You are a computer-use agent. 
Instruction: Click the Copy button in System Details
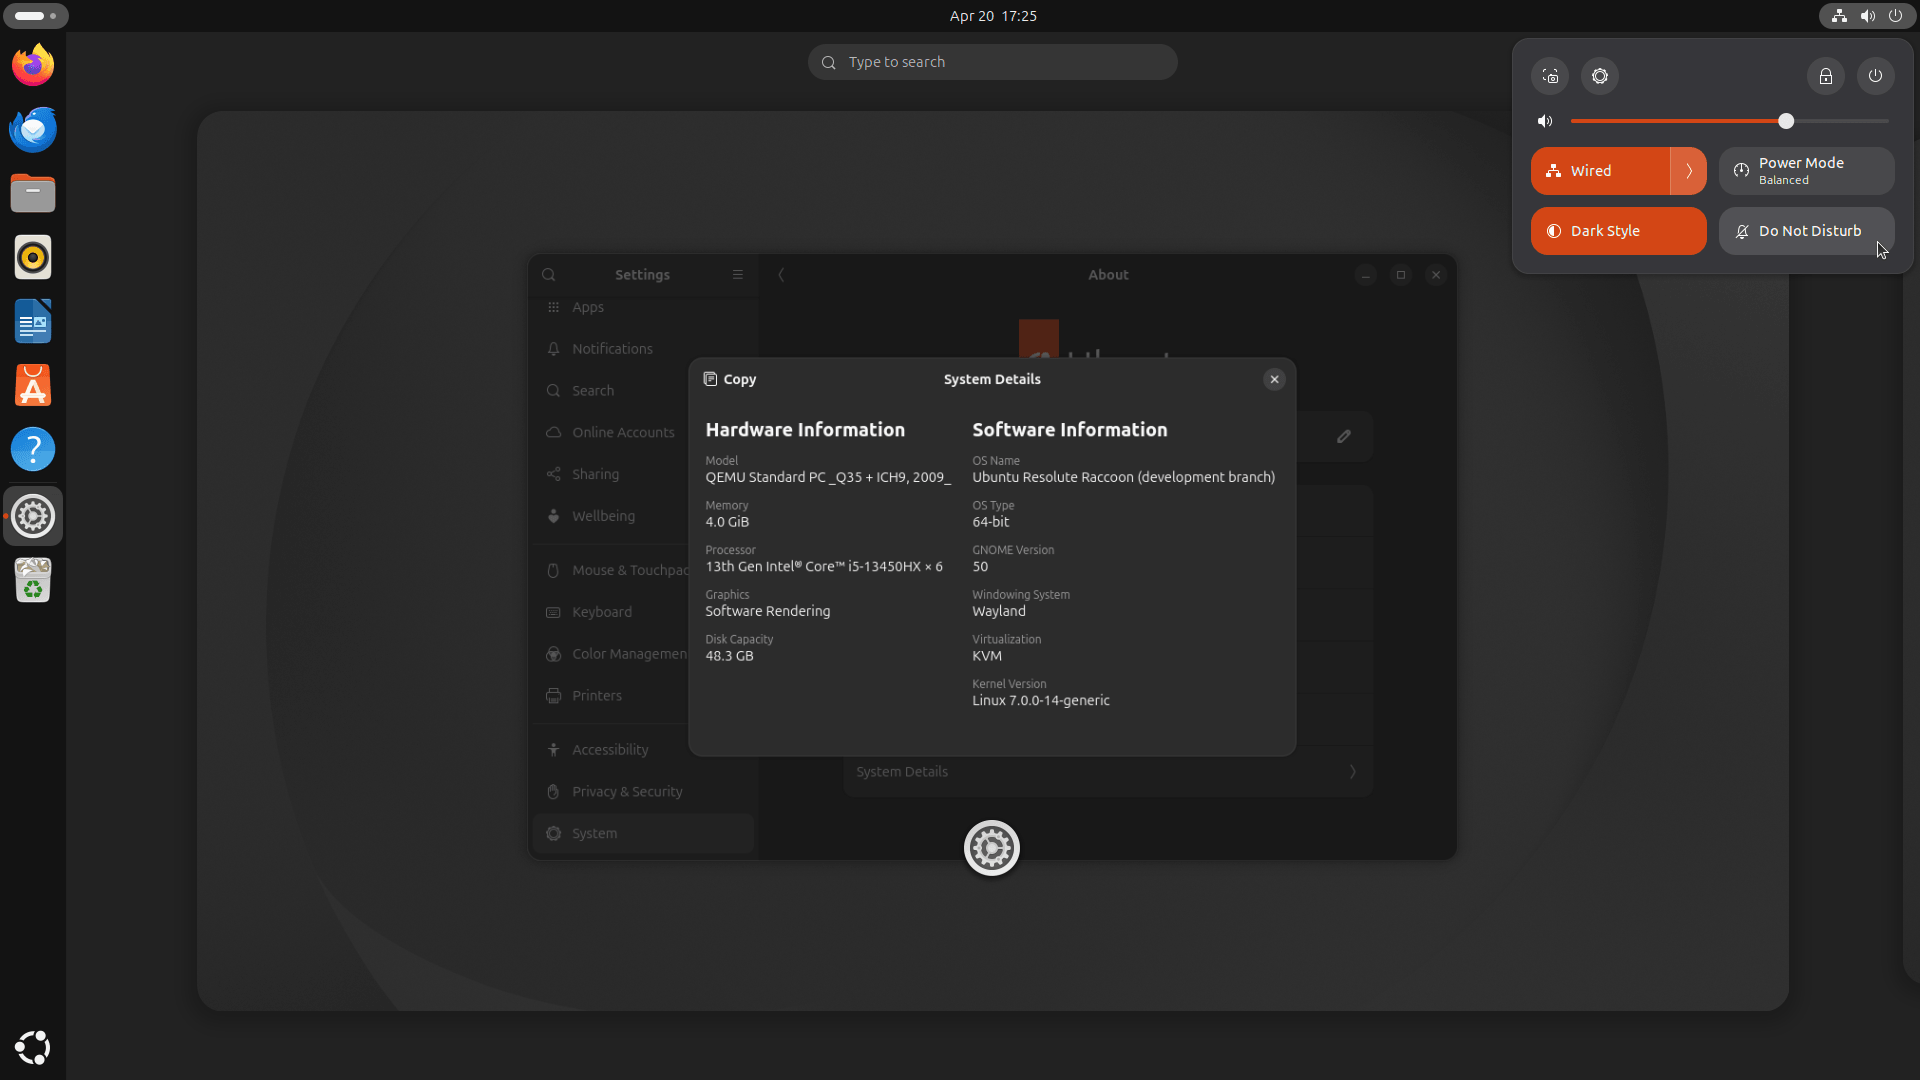[730, 379]
